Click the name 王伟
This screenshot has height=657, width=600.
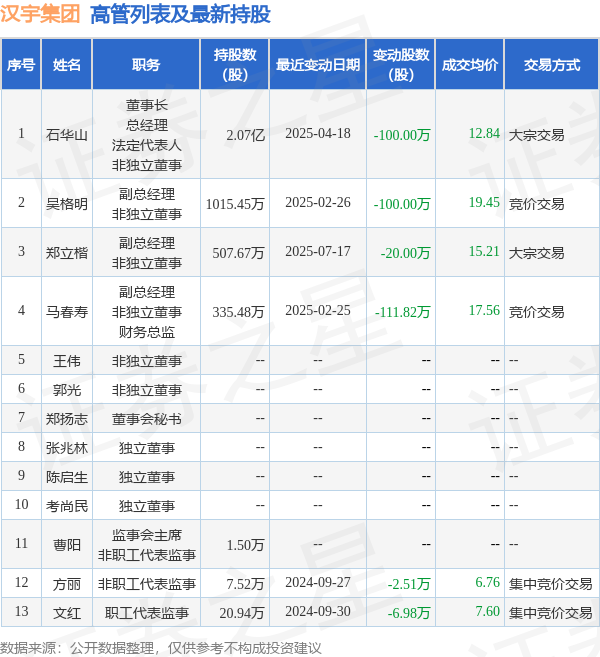pyautogui.click(x=67, y=361)
